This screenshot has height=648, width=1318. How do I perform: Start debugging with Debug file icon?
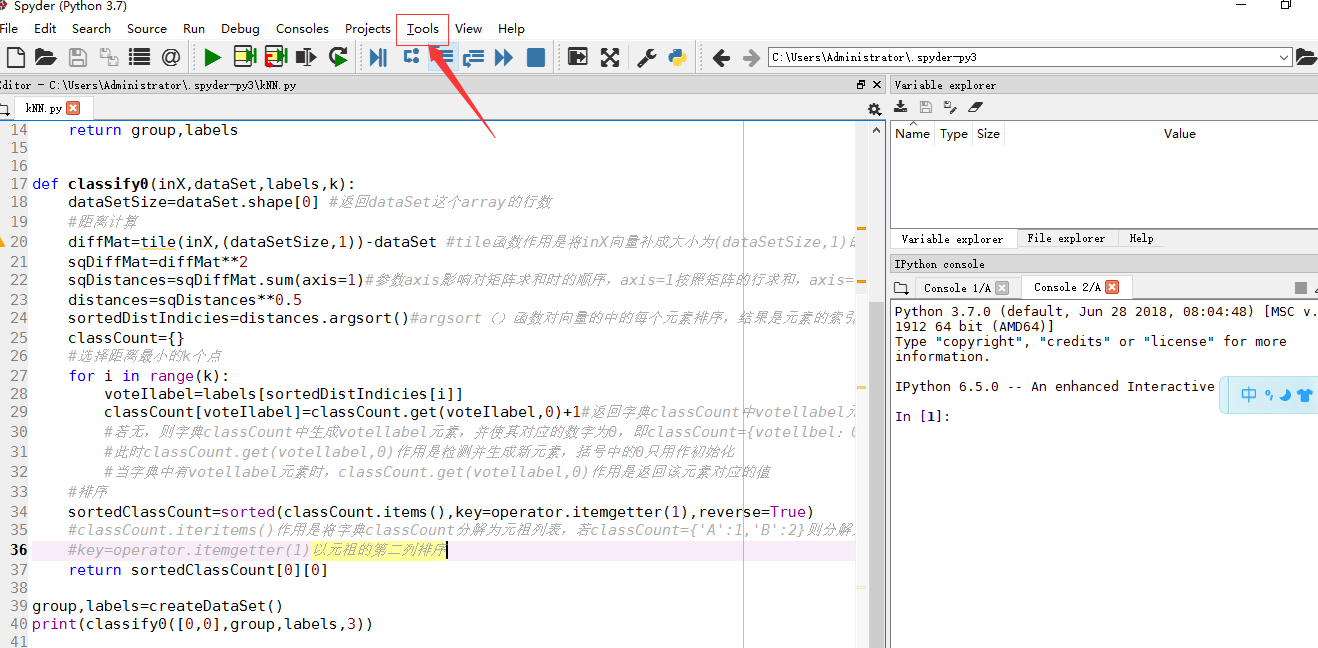coord(378,57)
